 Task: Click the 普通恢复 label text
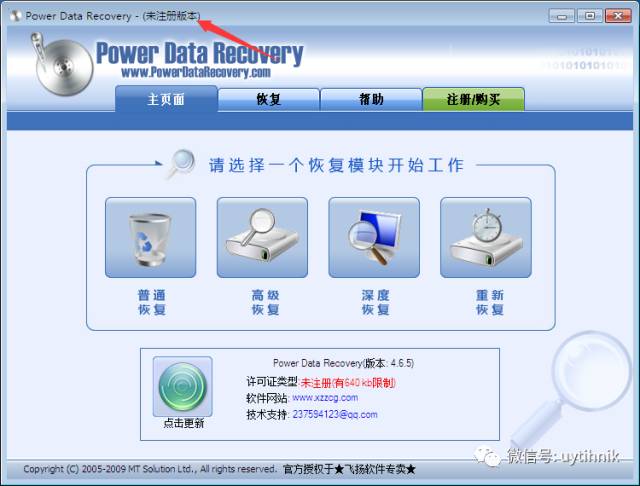tap(151, 302)
